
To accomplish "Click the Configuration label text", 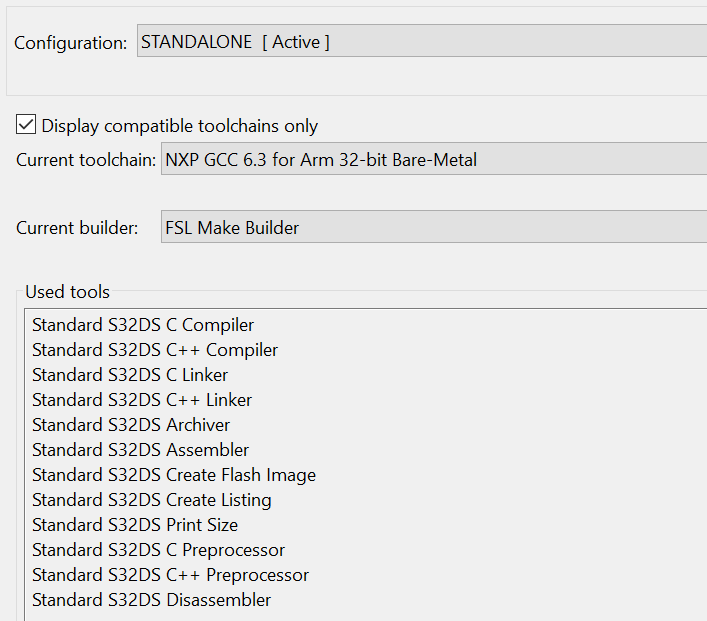I will tap(70, 43).
